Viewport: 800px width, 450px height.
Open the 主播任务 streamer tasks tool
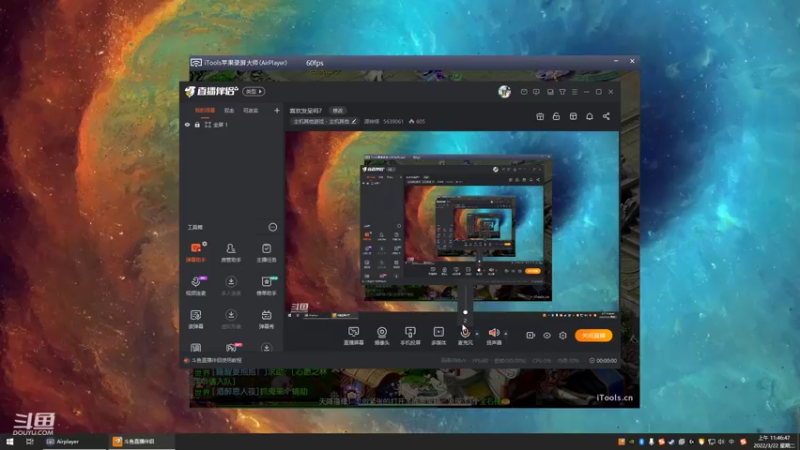266,253
